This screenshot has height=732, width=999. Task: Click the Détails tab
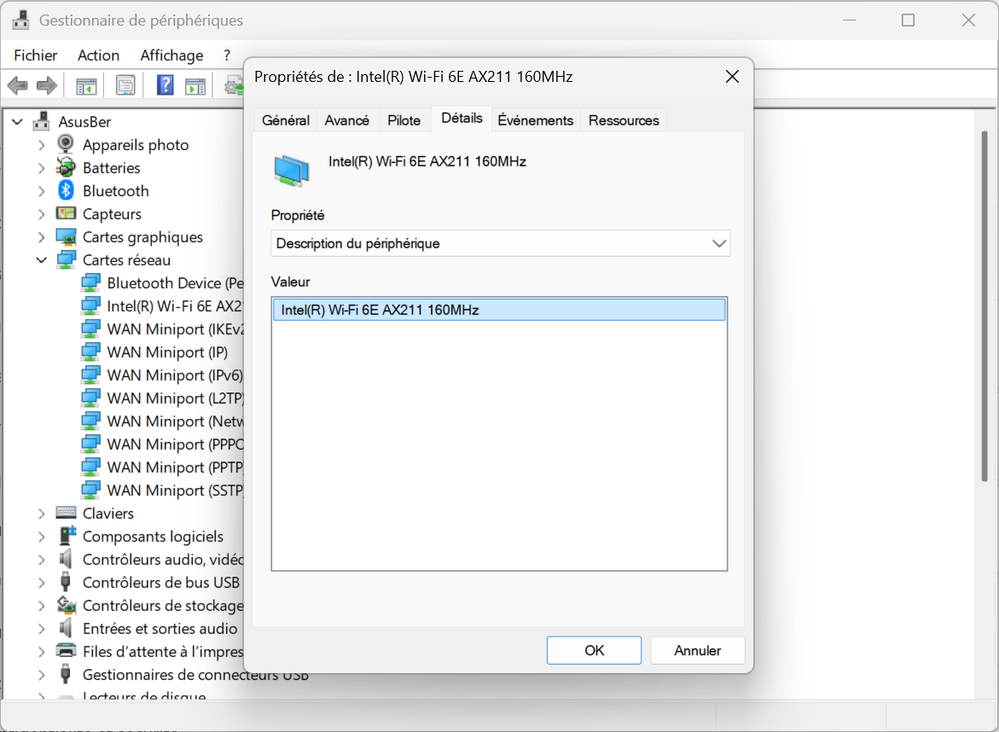(462, 118)
